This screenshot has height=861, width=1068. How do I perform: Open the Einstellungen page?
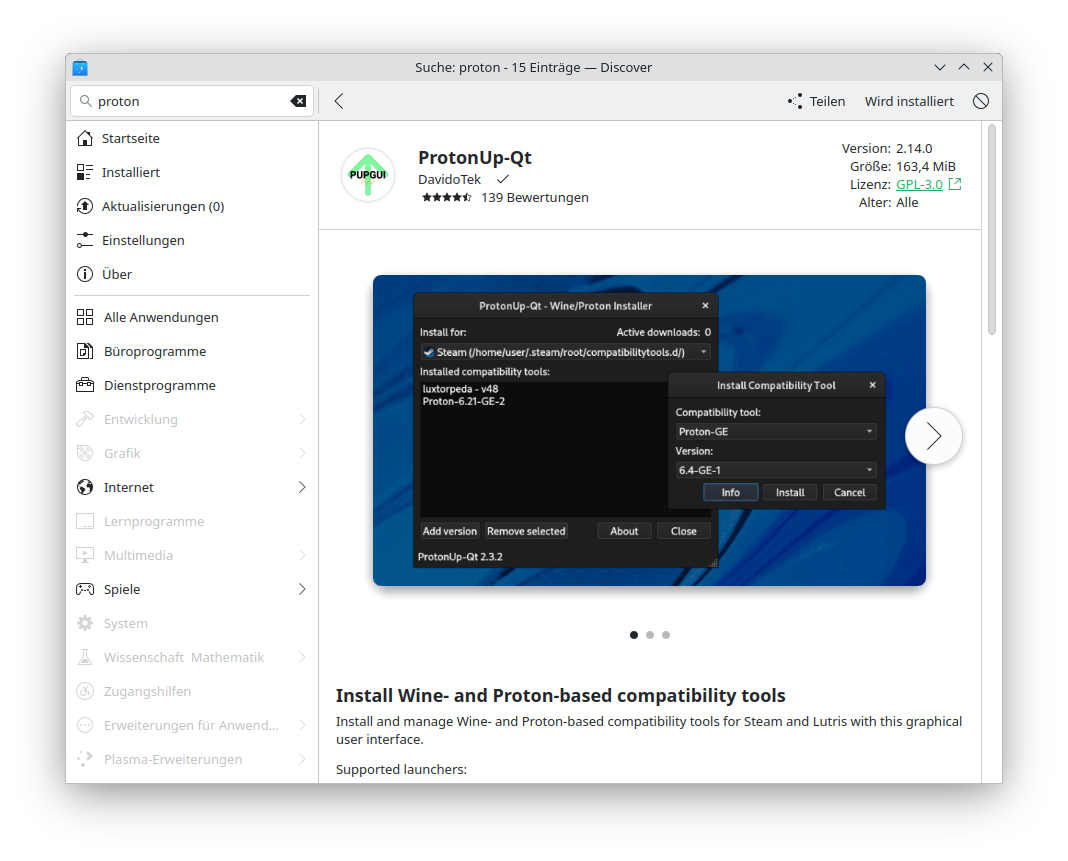(x=192, y=240)
